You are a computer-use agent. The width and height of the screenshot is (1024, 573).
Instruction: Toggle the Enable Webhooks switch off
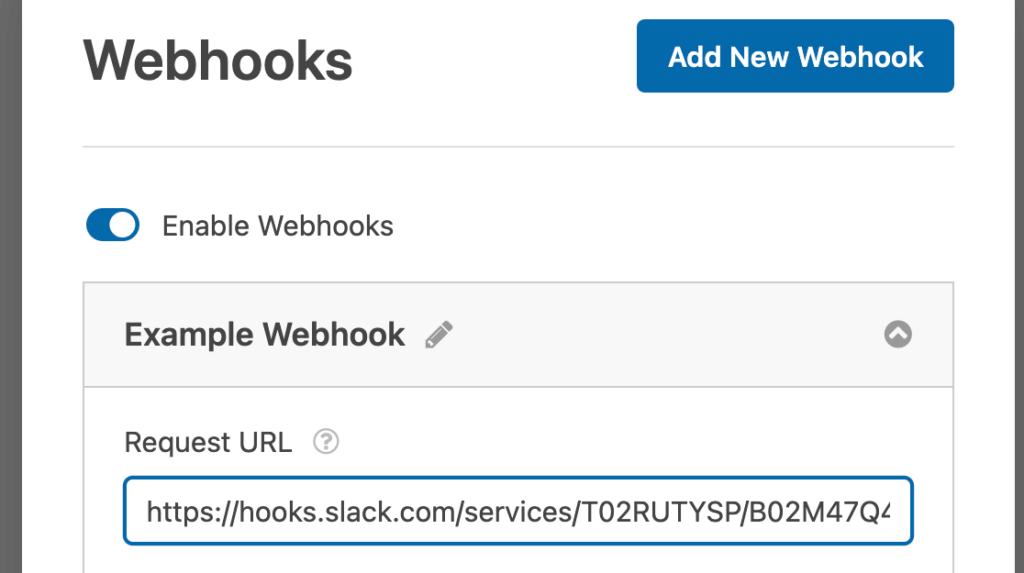coord(113,225)
